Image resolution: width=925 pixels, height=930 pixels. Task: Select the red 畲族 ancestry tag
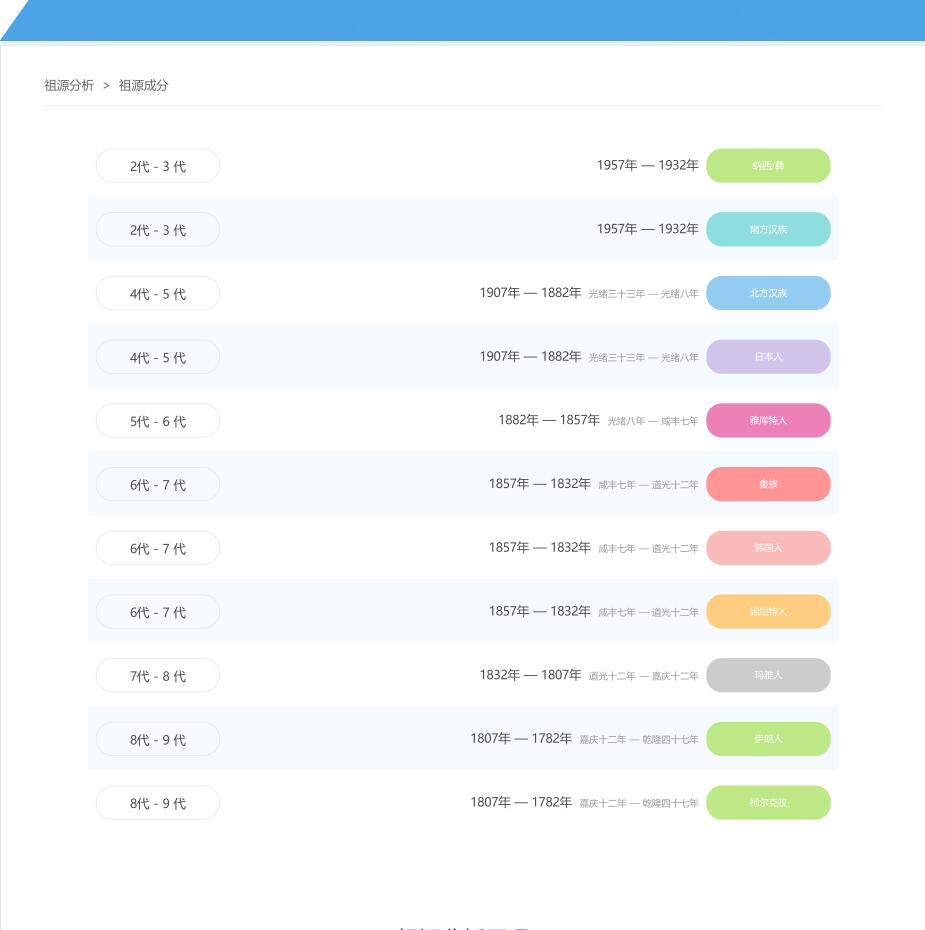click(768, 484)
